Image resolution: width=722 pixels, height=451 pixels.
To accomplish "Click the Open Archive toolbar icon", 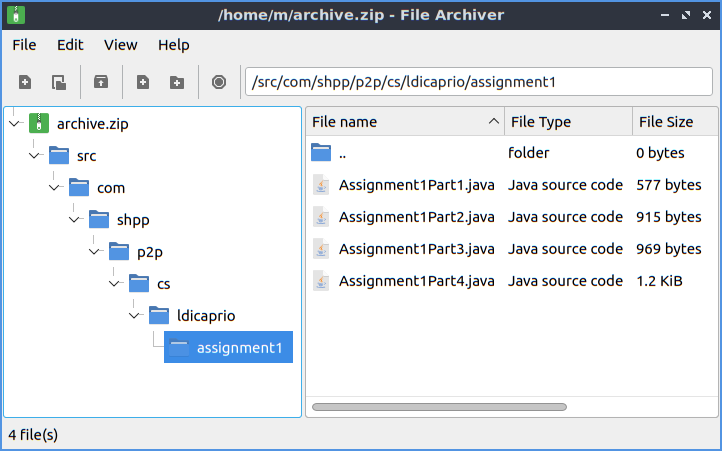I will 59,82.
